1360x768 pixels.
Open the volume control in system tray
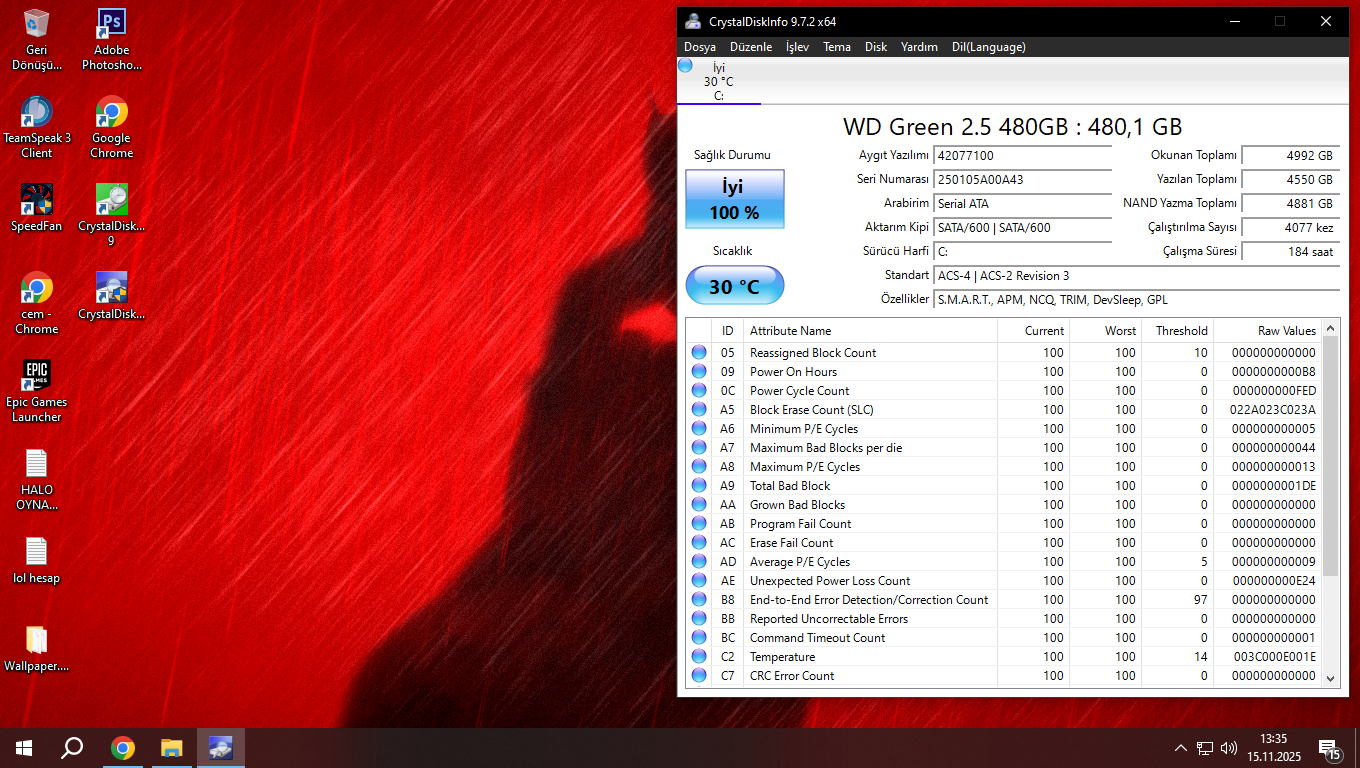(1229, 748)
